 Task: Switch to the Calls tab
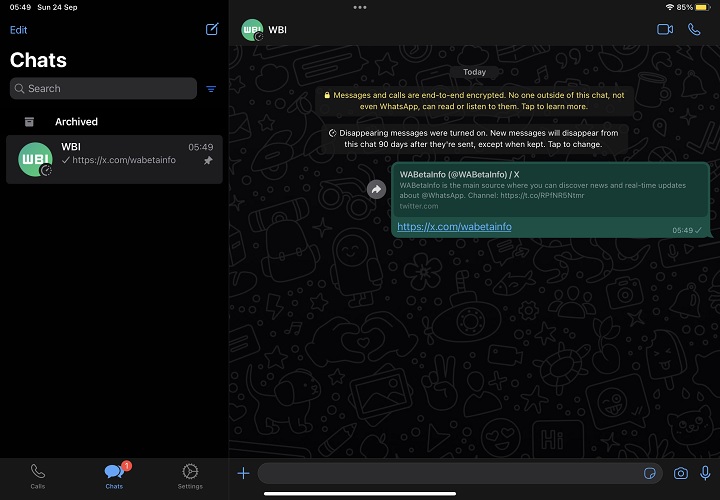click(x=38, y=477)
